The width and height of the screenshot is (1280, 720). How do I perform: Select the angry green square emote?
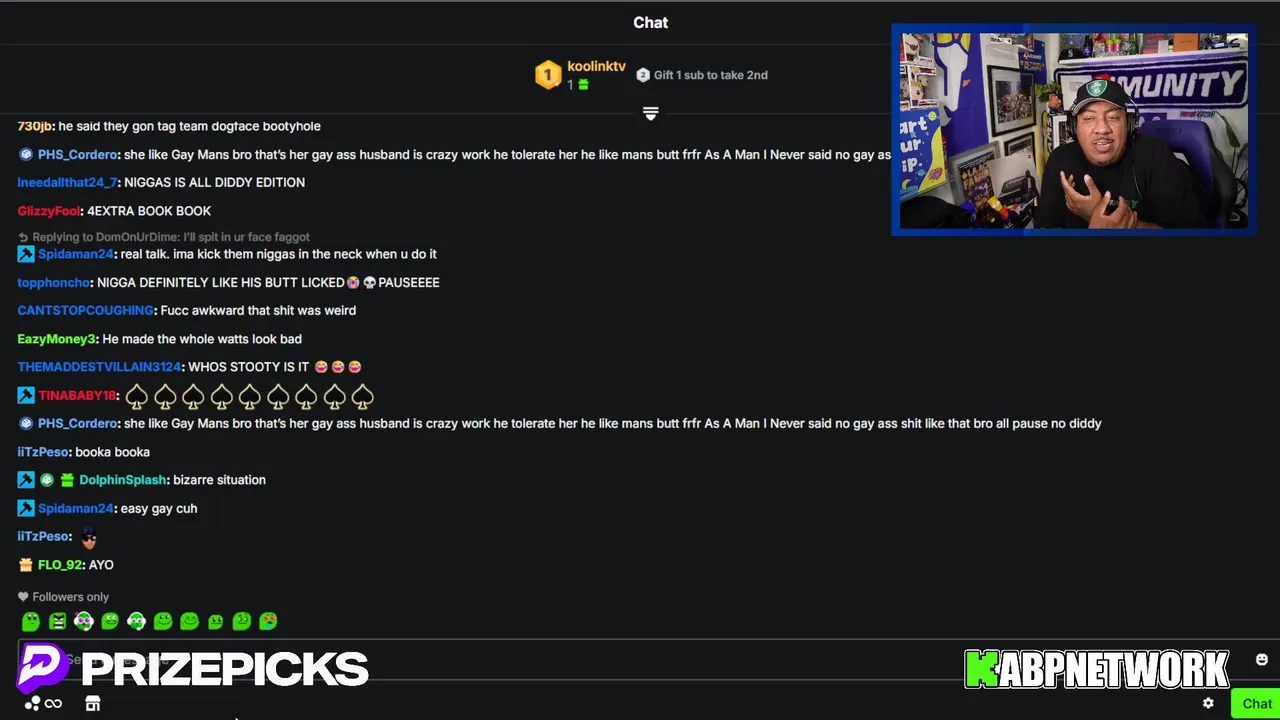(x=57, y=622)
